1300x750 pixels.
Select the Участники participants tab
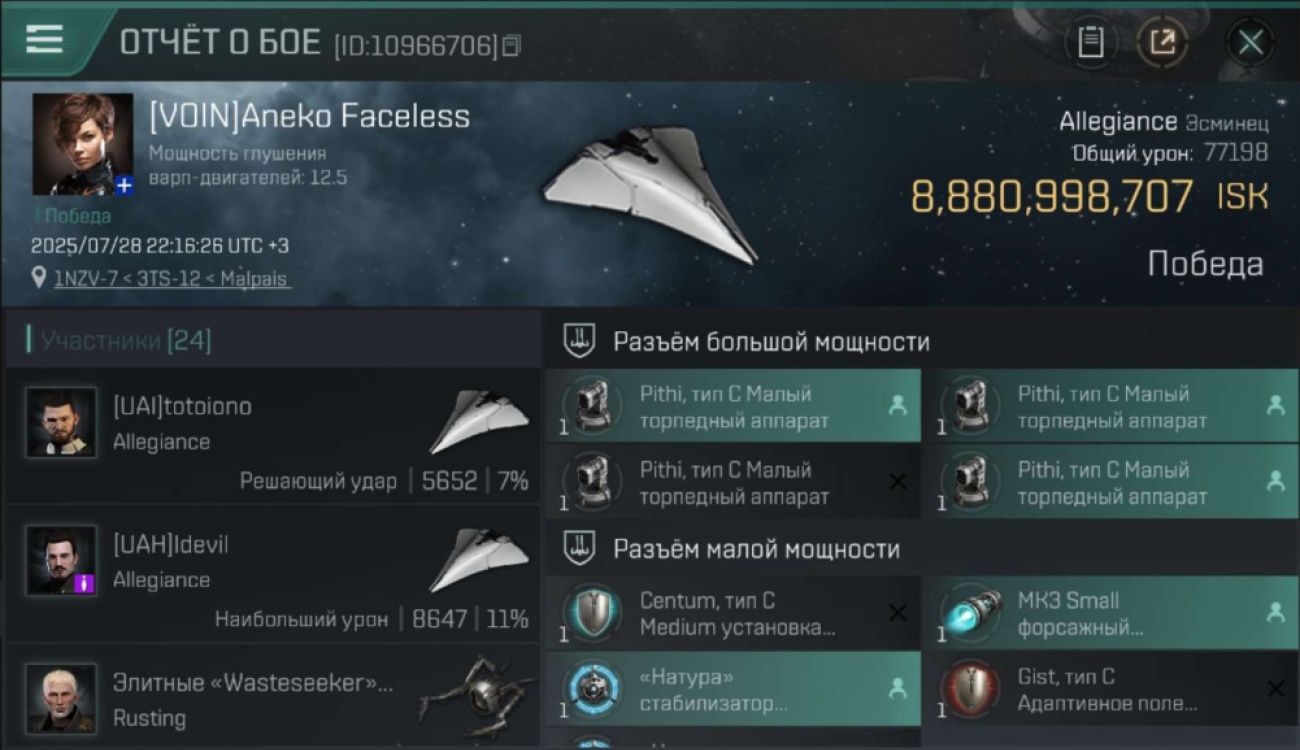click(119, 341)
